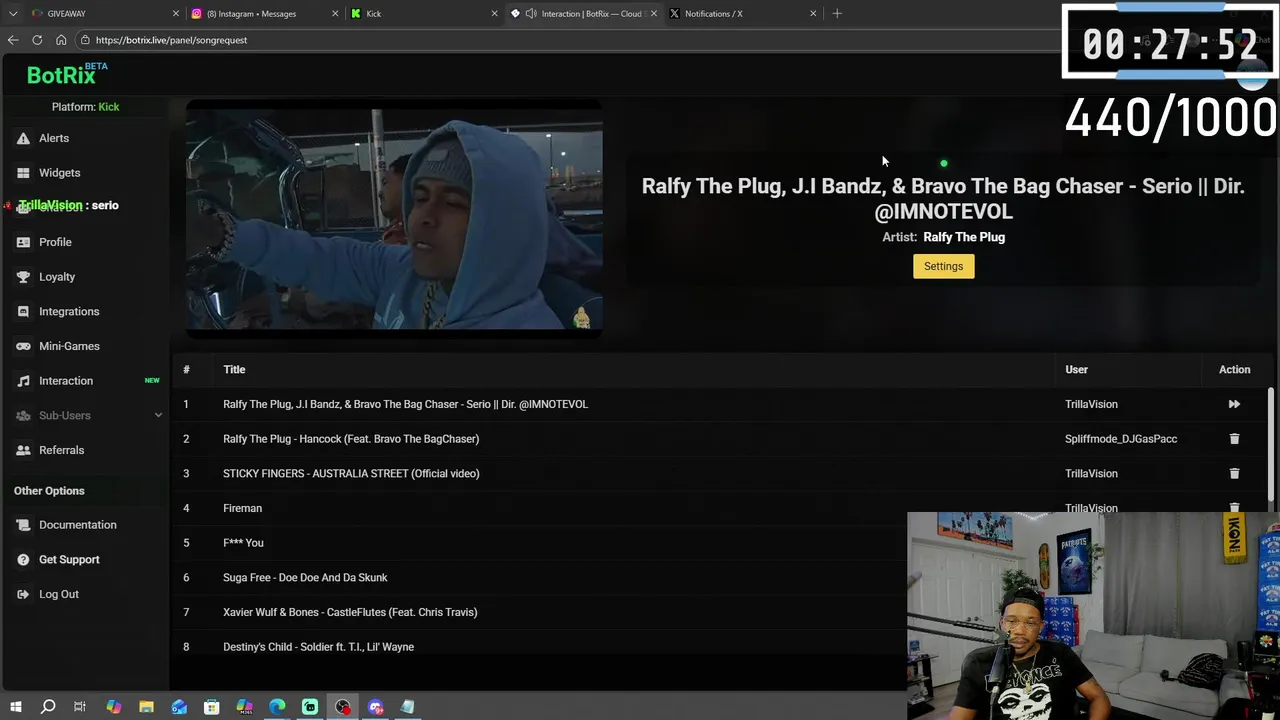Click the Referrals people icon
This screenshot has height=720, width=1280.
[x=23, y=450]
